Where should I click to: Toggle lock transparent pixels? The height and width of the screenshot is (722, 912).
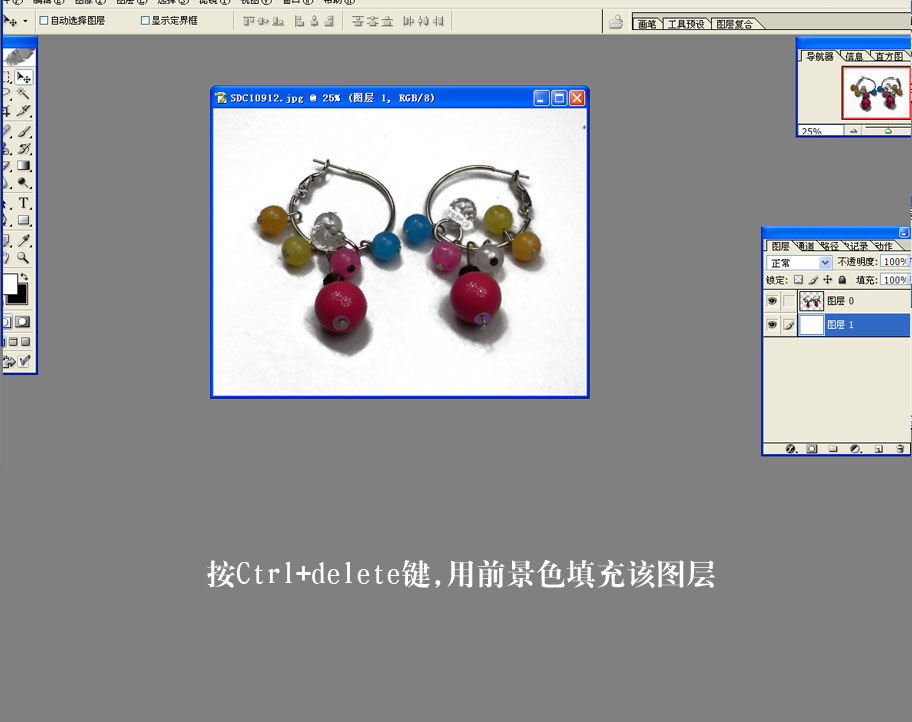pyautogui.click(x=799, y=280)
